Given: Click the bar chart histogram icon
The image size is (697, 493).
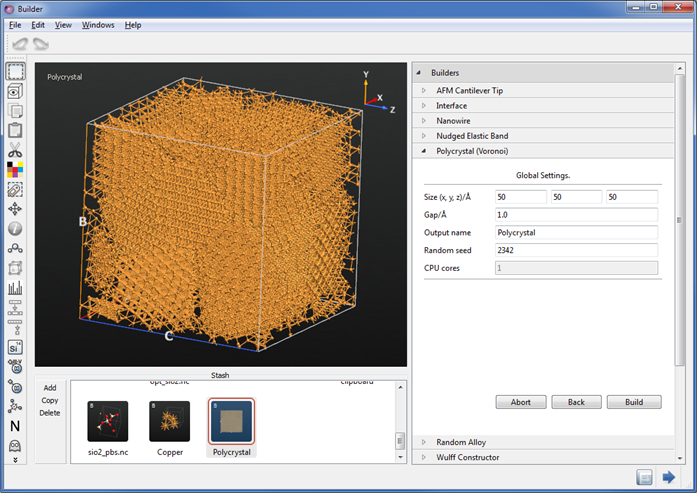Looking at the screenshot, I should [15, 288].
